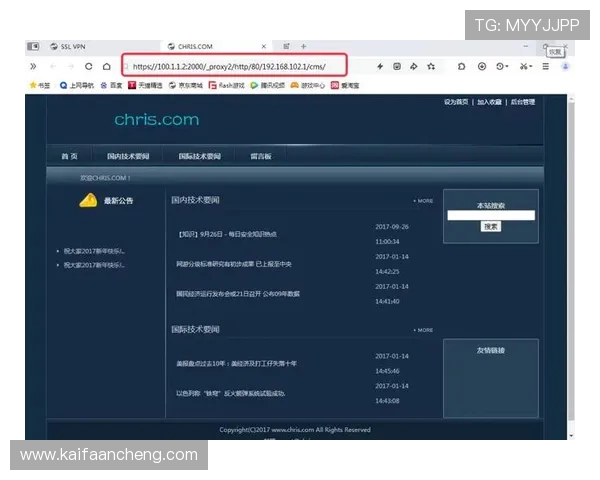Click MORE beside 国内技术要闻 section heading

[423, 201]
